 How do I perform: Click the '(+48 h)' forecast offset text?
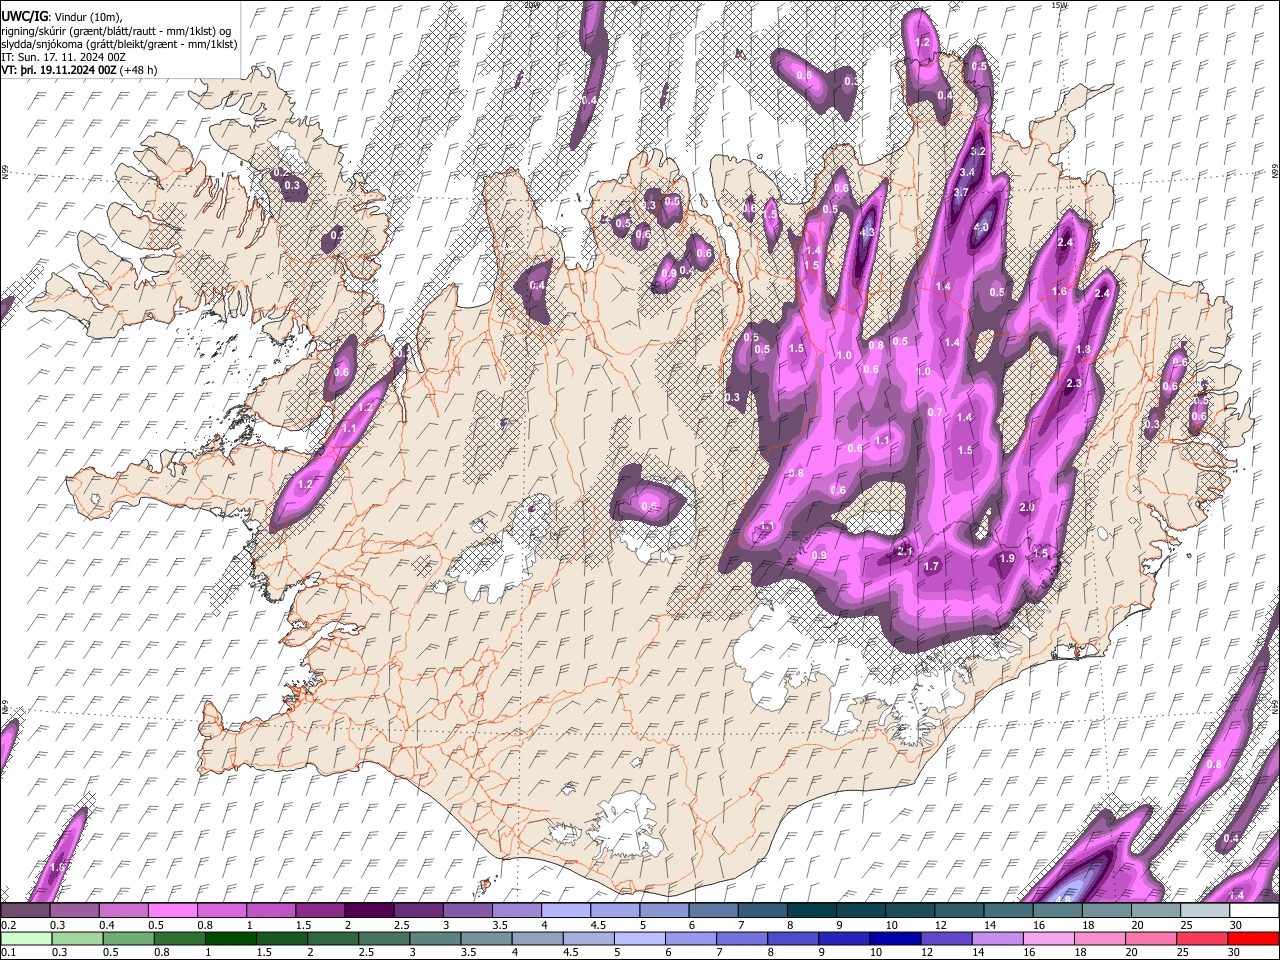[x=138, y=70]
